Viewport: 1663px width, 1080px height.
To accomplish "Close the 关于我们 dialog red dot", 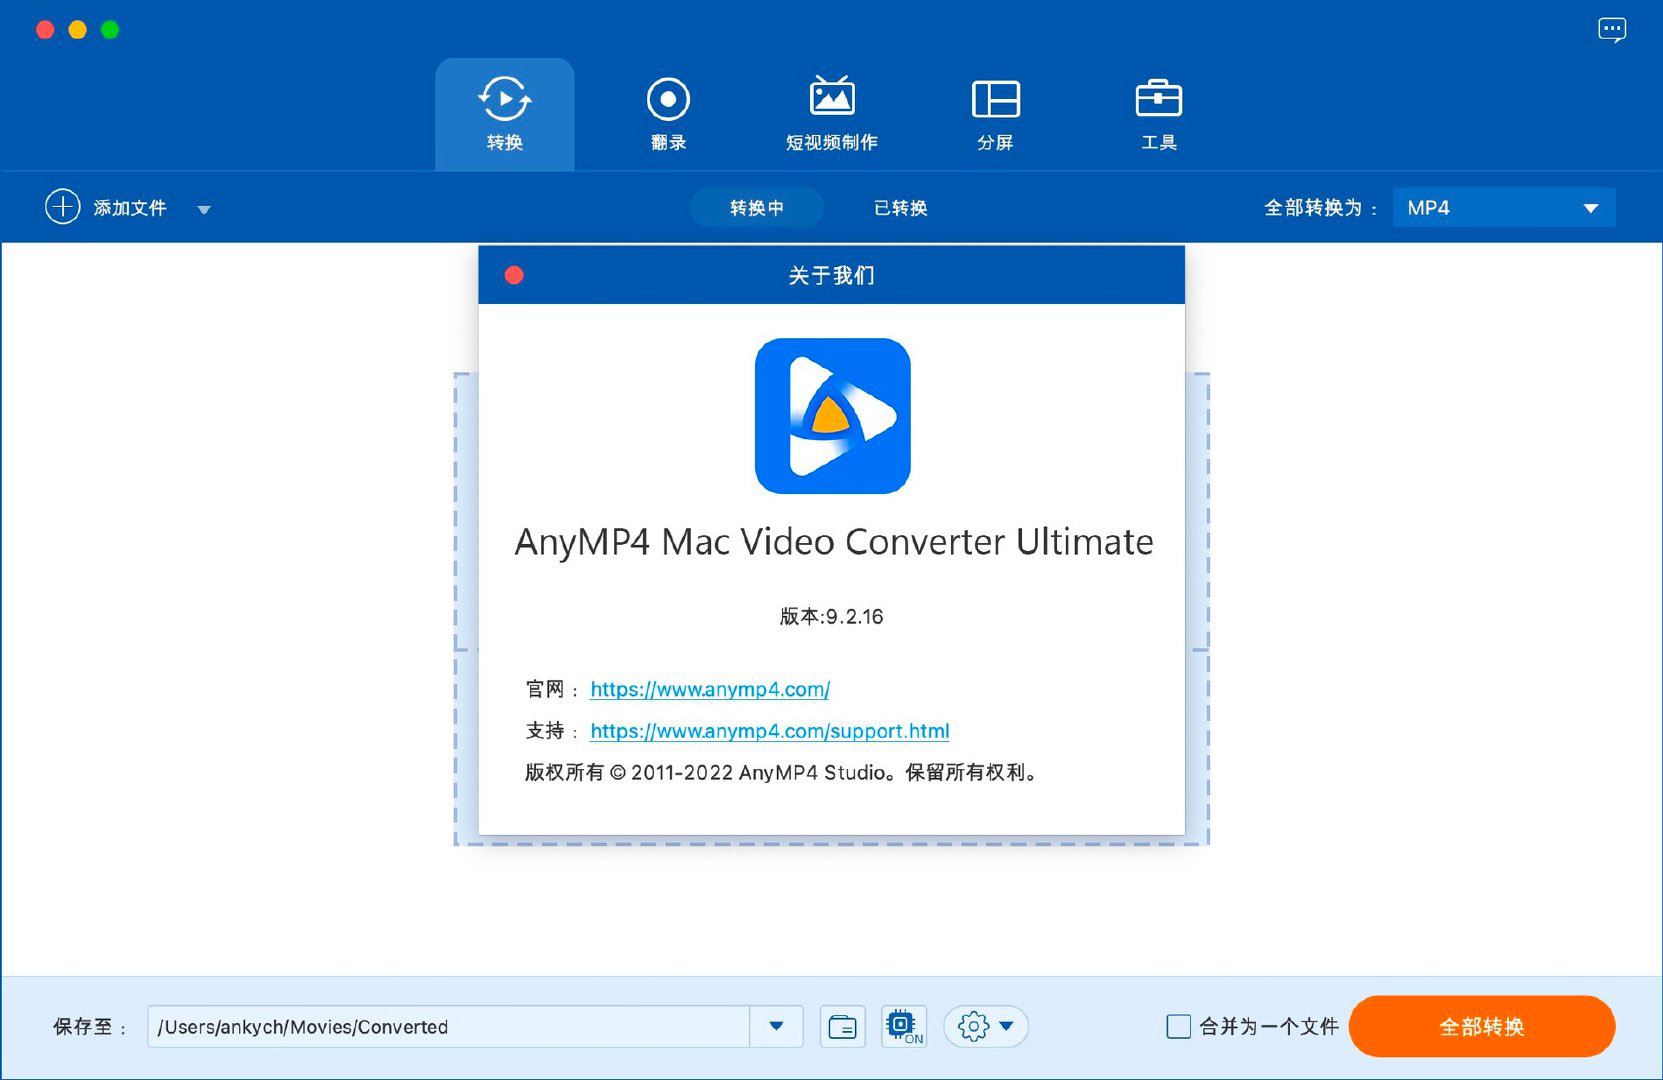I will [514, 273].
